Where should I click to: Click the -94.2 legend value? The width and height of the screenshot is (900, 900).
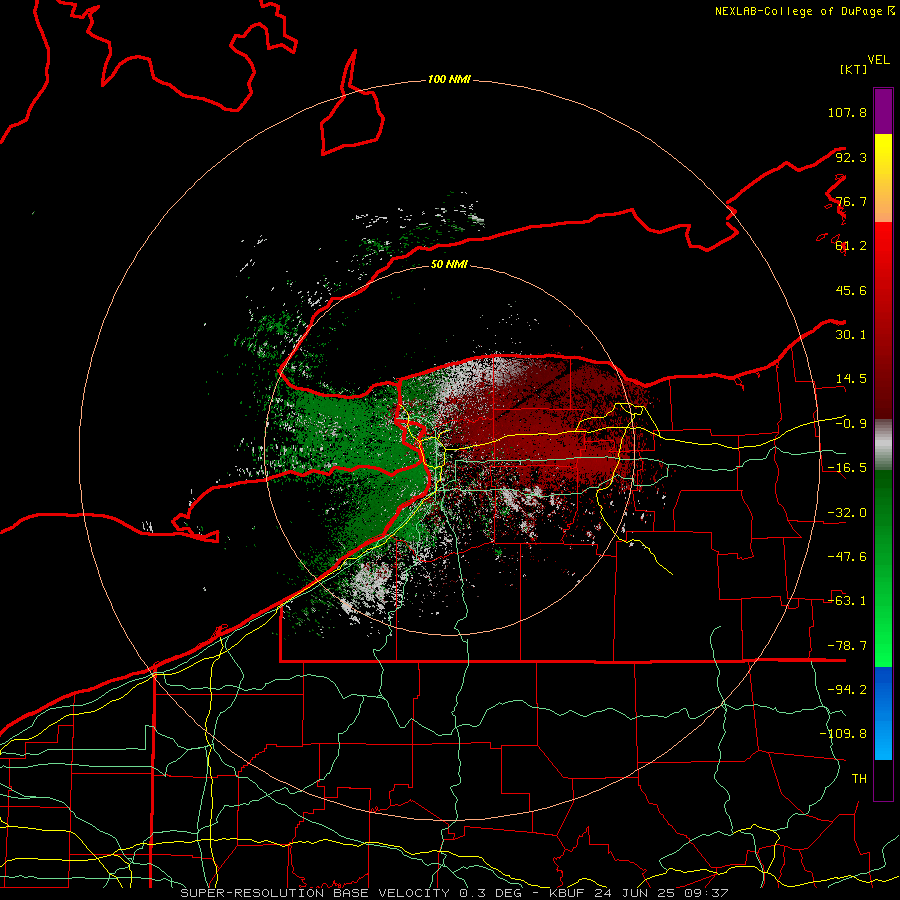[x=847, y=690]
